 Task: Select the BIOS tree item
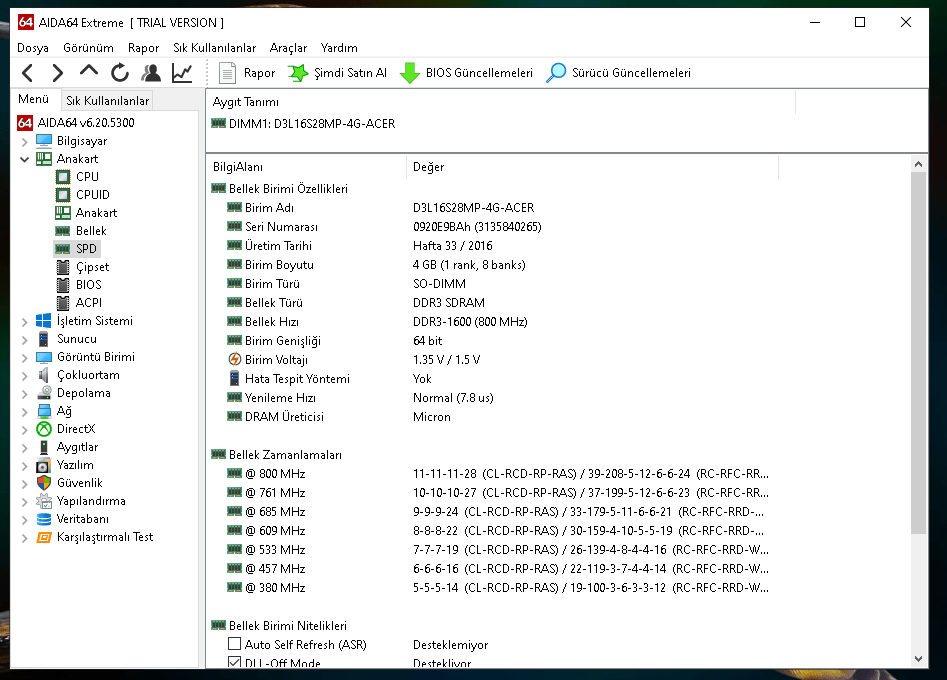tap(79, 284)
